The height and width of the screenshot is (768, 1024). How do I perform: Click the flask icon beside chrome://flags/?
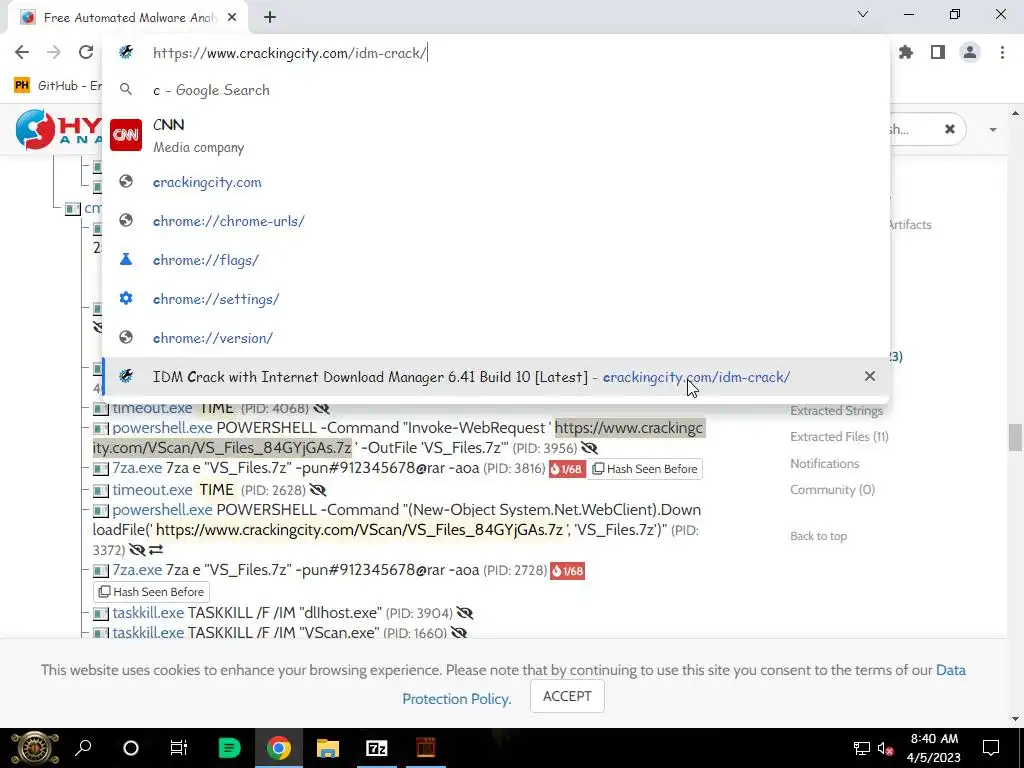pos(126,259)
